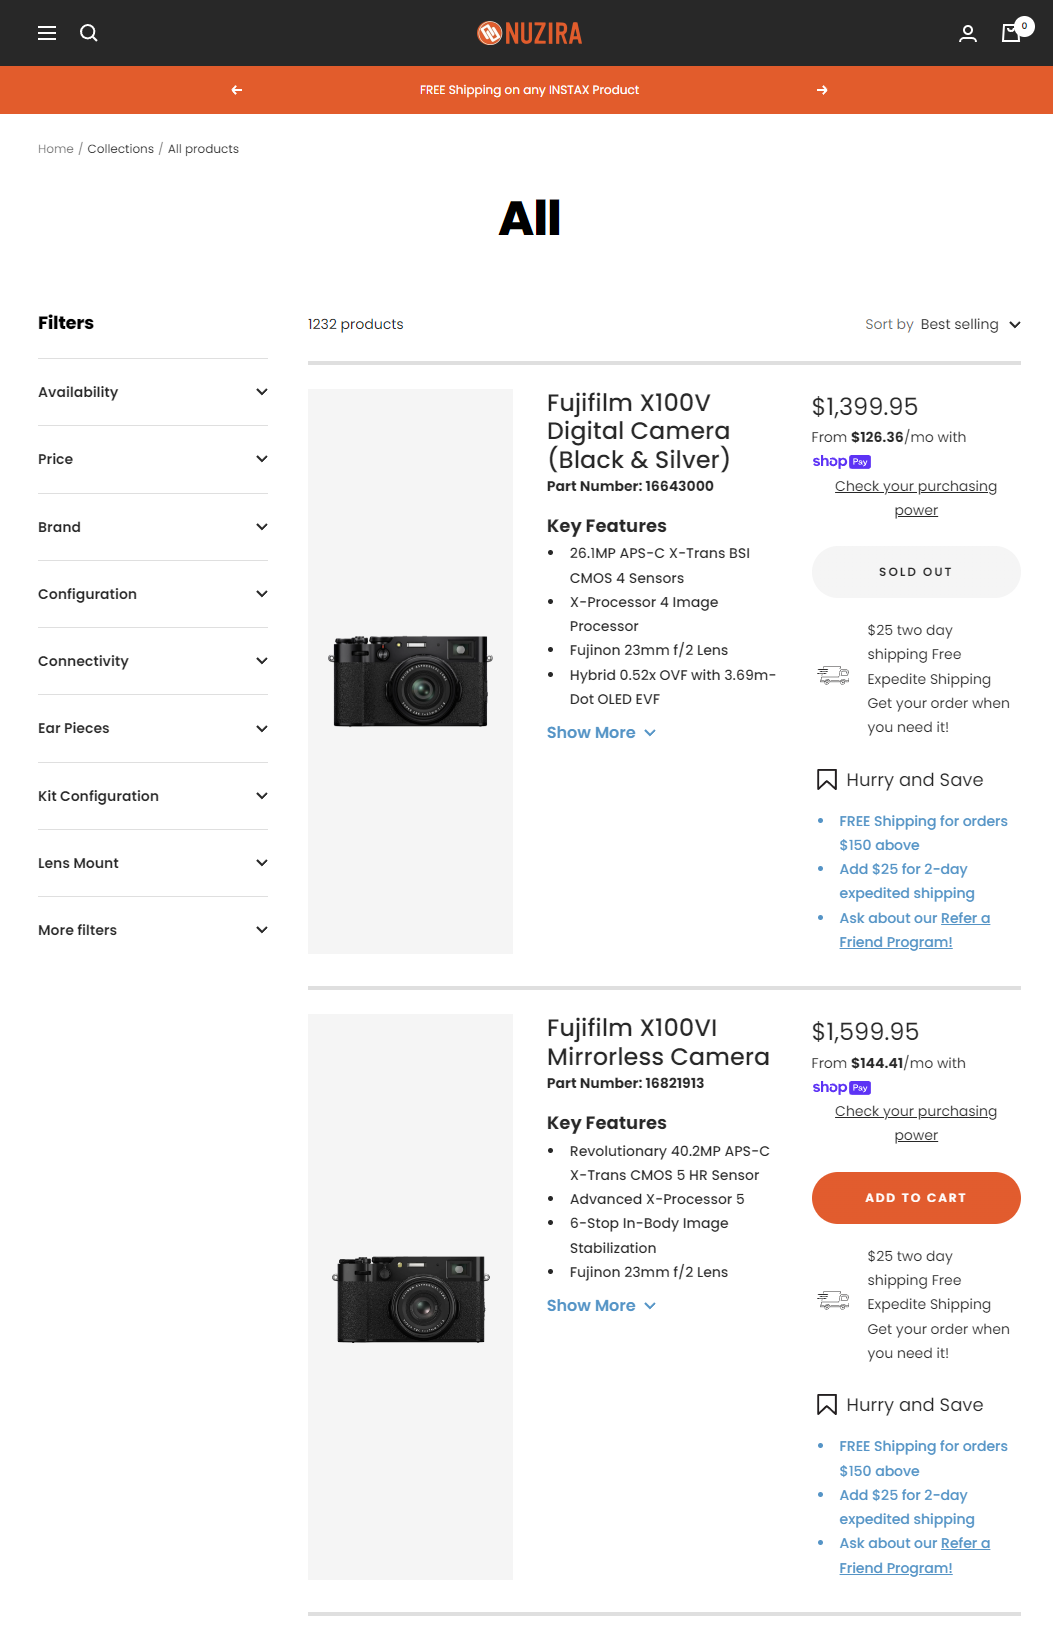Open Refer a Friend link in X100VI card
1053x1634 pixels.
[x=915, y=1556]
